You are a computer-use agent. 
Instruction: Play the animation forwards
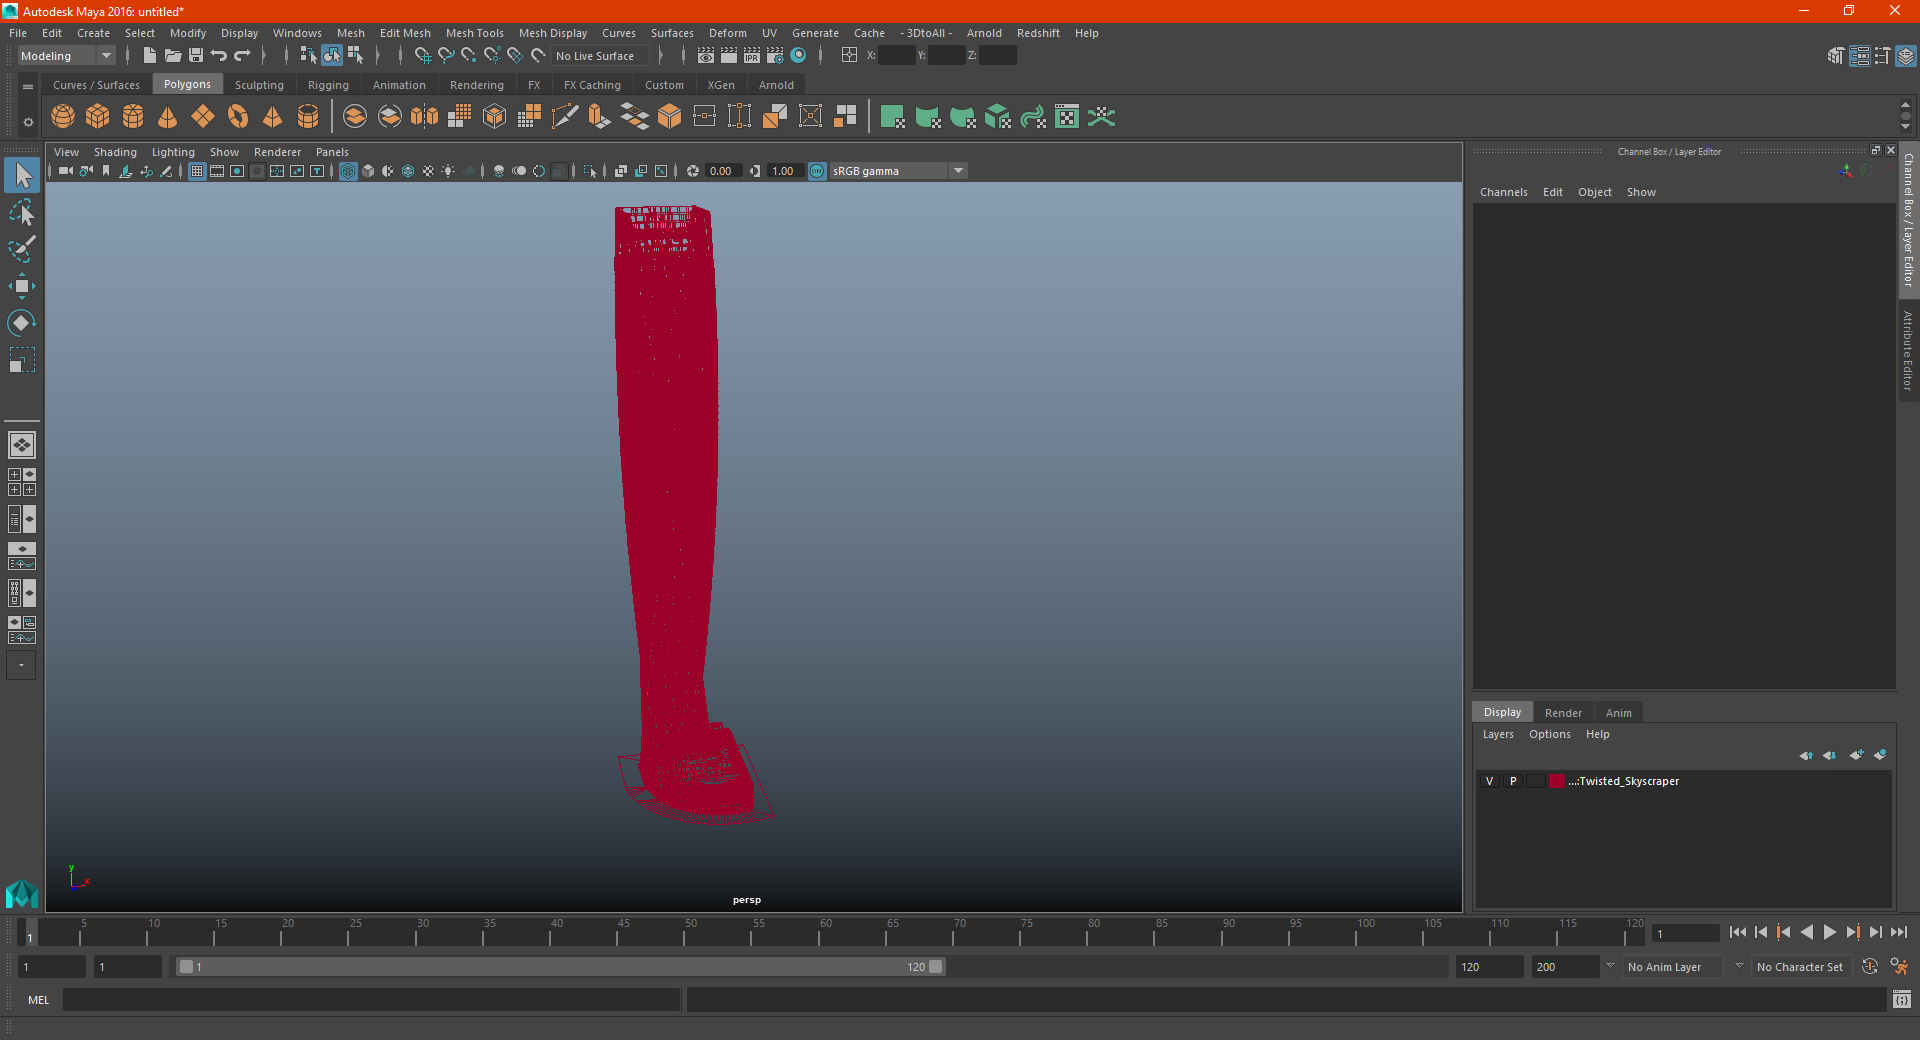[x=1829, y=932]
